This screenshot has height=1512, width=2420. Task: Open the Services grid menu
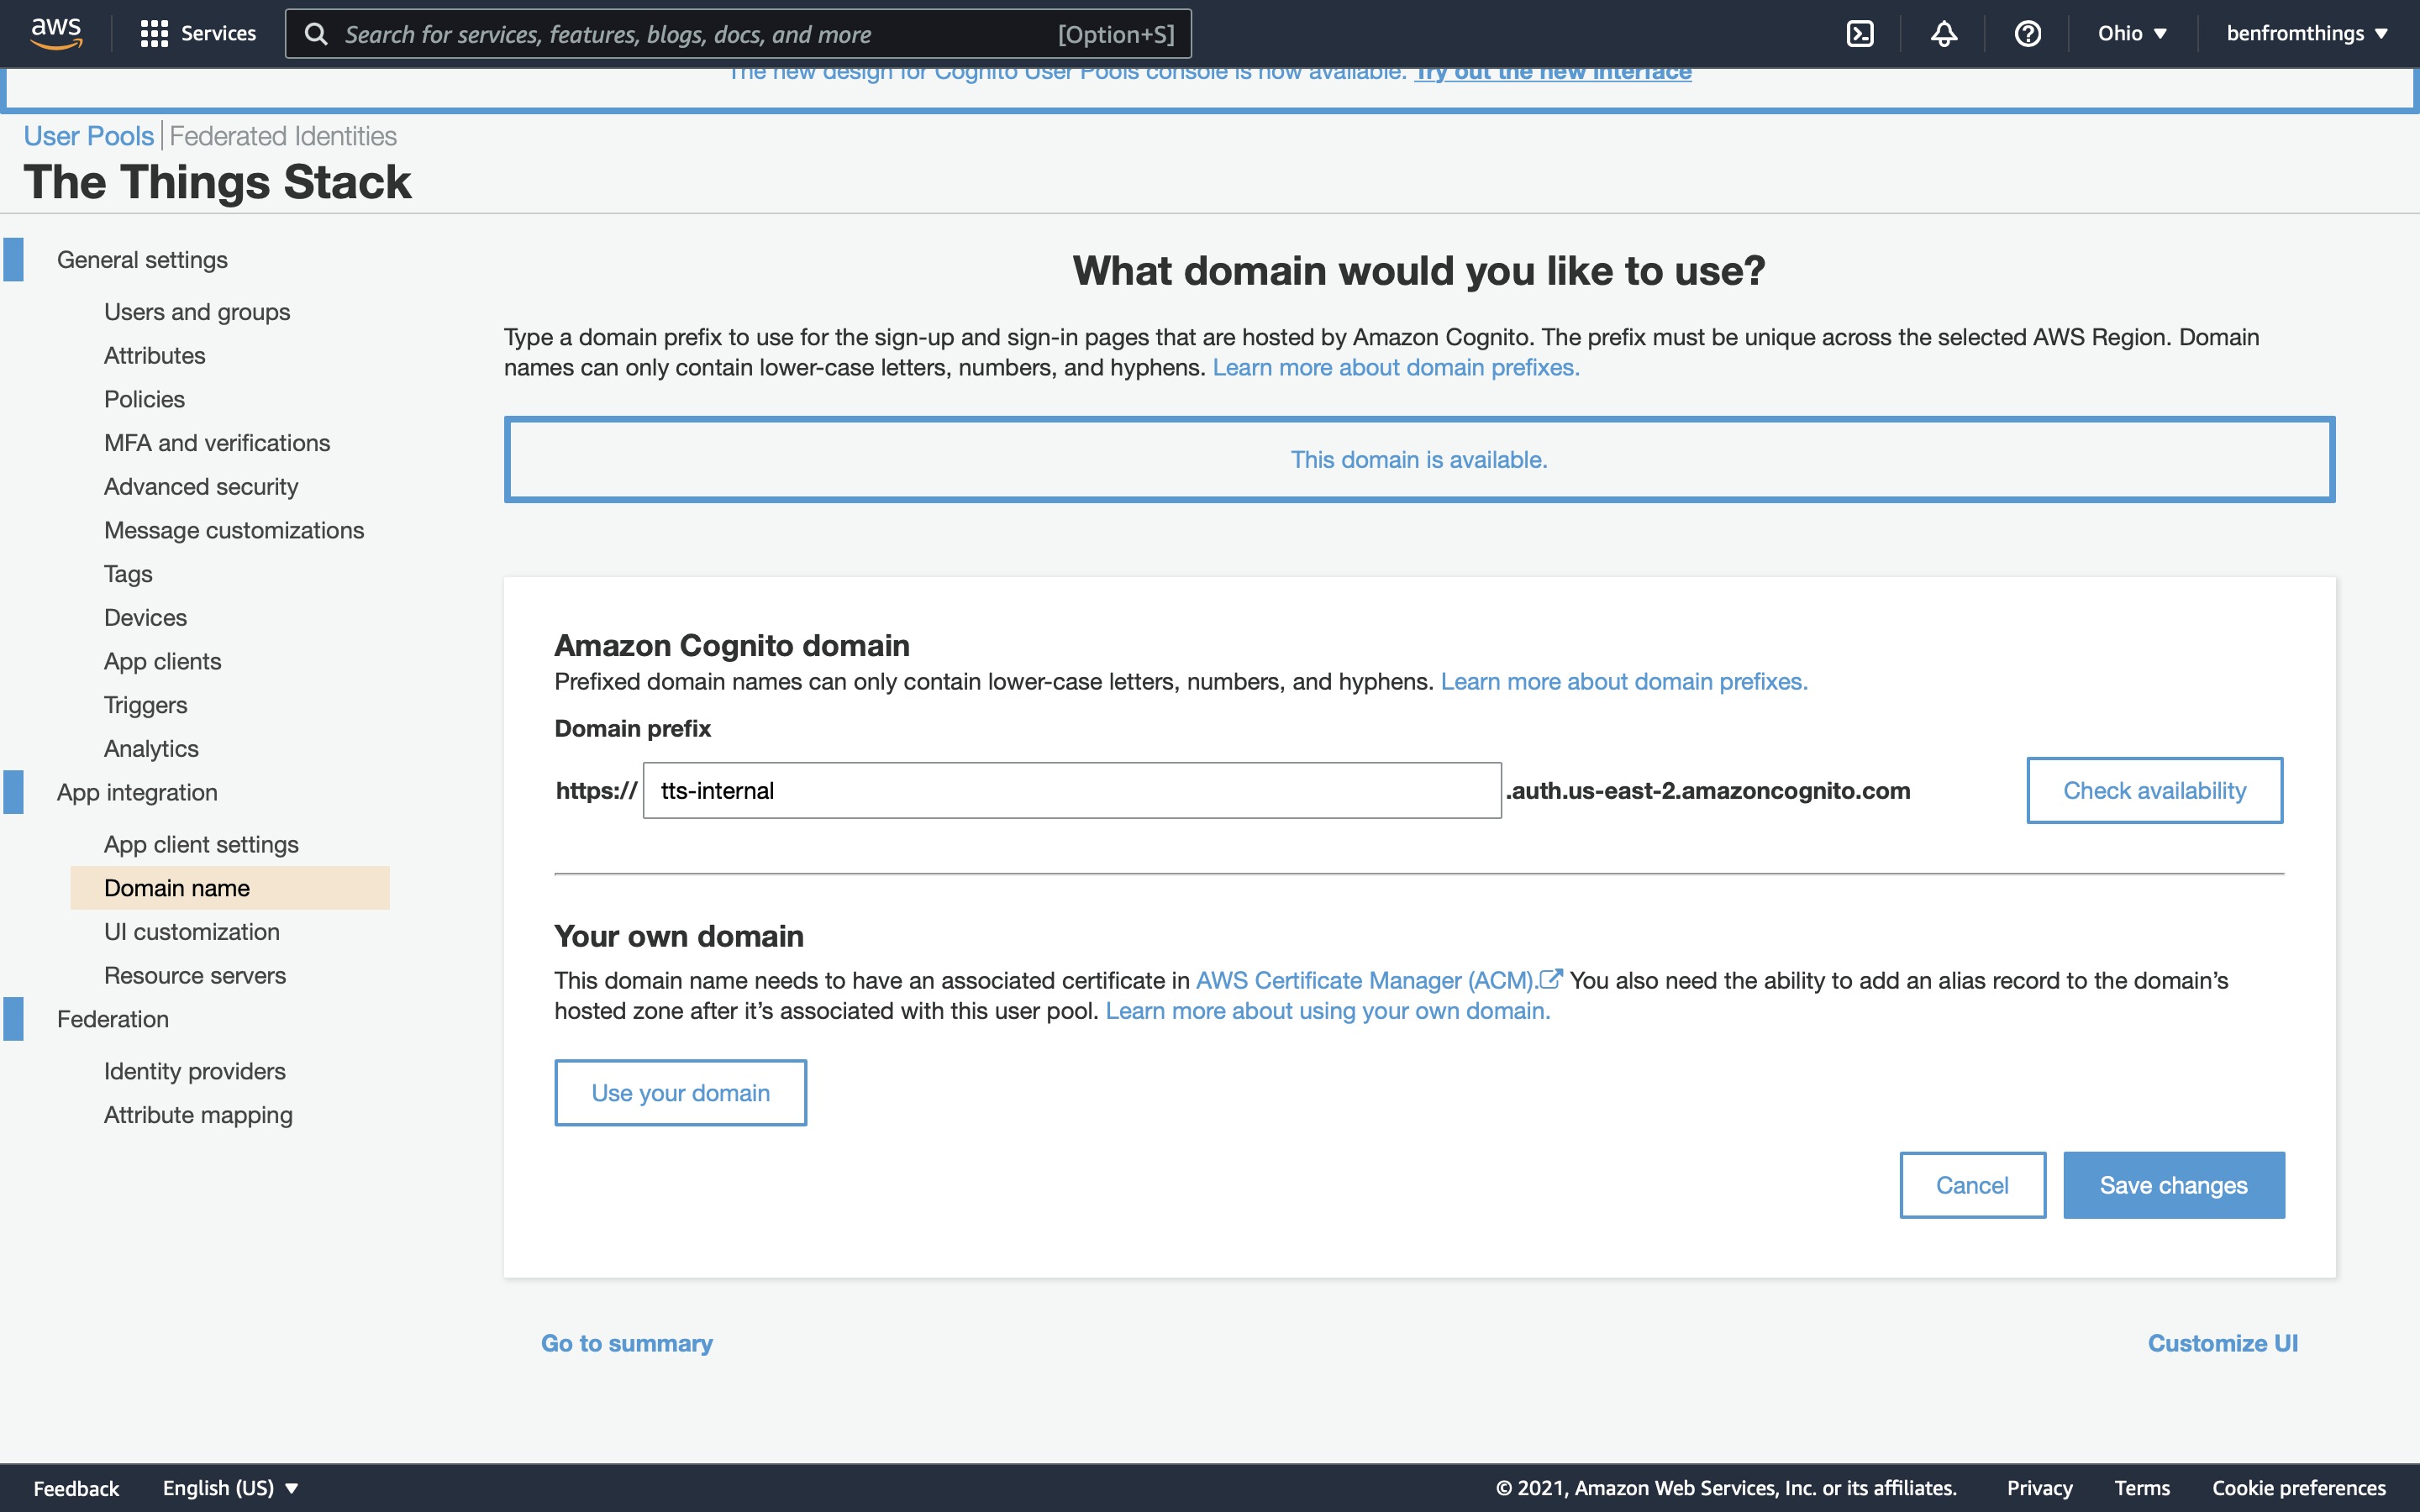pos(198,33)
